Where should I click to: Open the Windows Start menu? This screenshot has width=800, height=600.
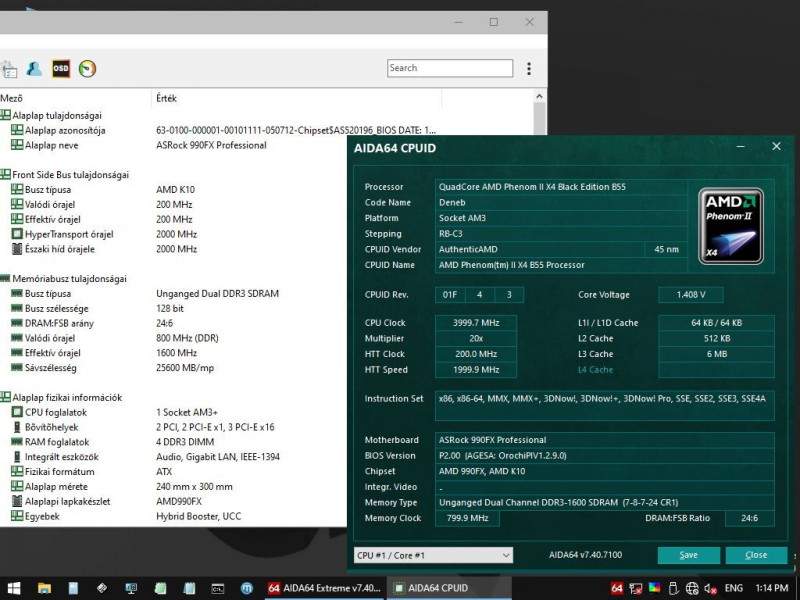pos(15,588)
